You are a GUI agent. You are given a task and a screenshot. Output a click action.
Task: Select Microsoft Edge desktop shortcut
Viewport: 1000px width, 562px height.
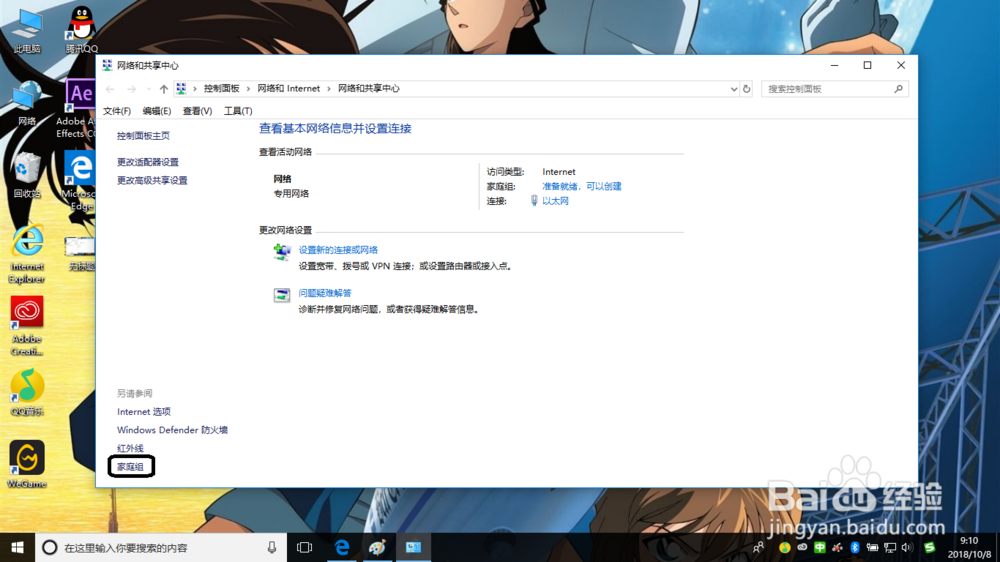80,181
